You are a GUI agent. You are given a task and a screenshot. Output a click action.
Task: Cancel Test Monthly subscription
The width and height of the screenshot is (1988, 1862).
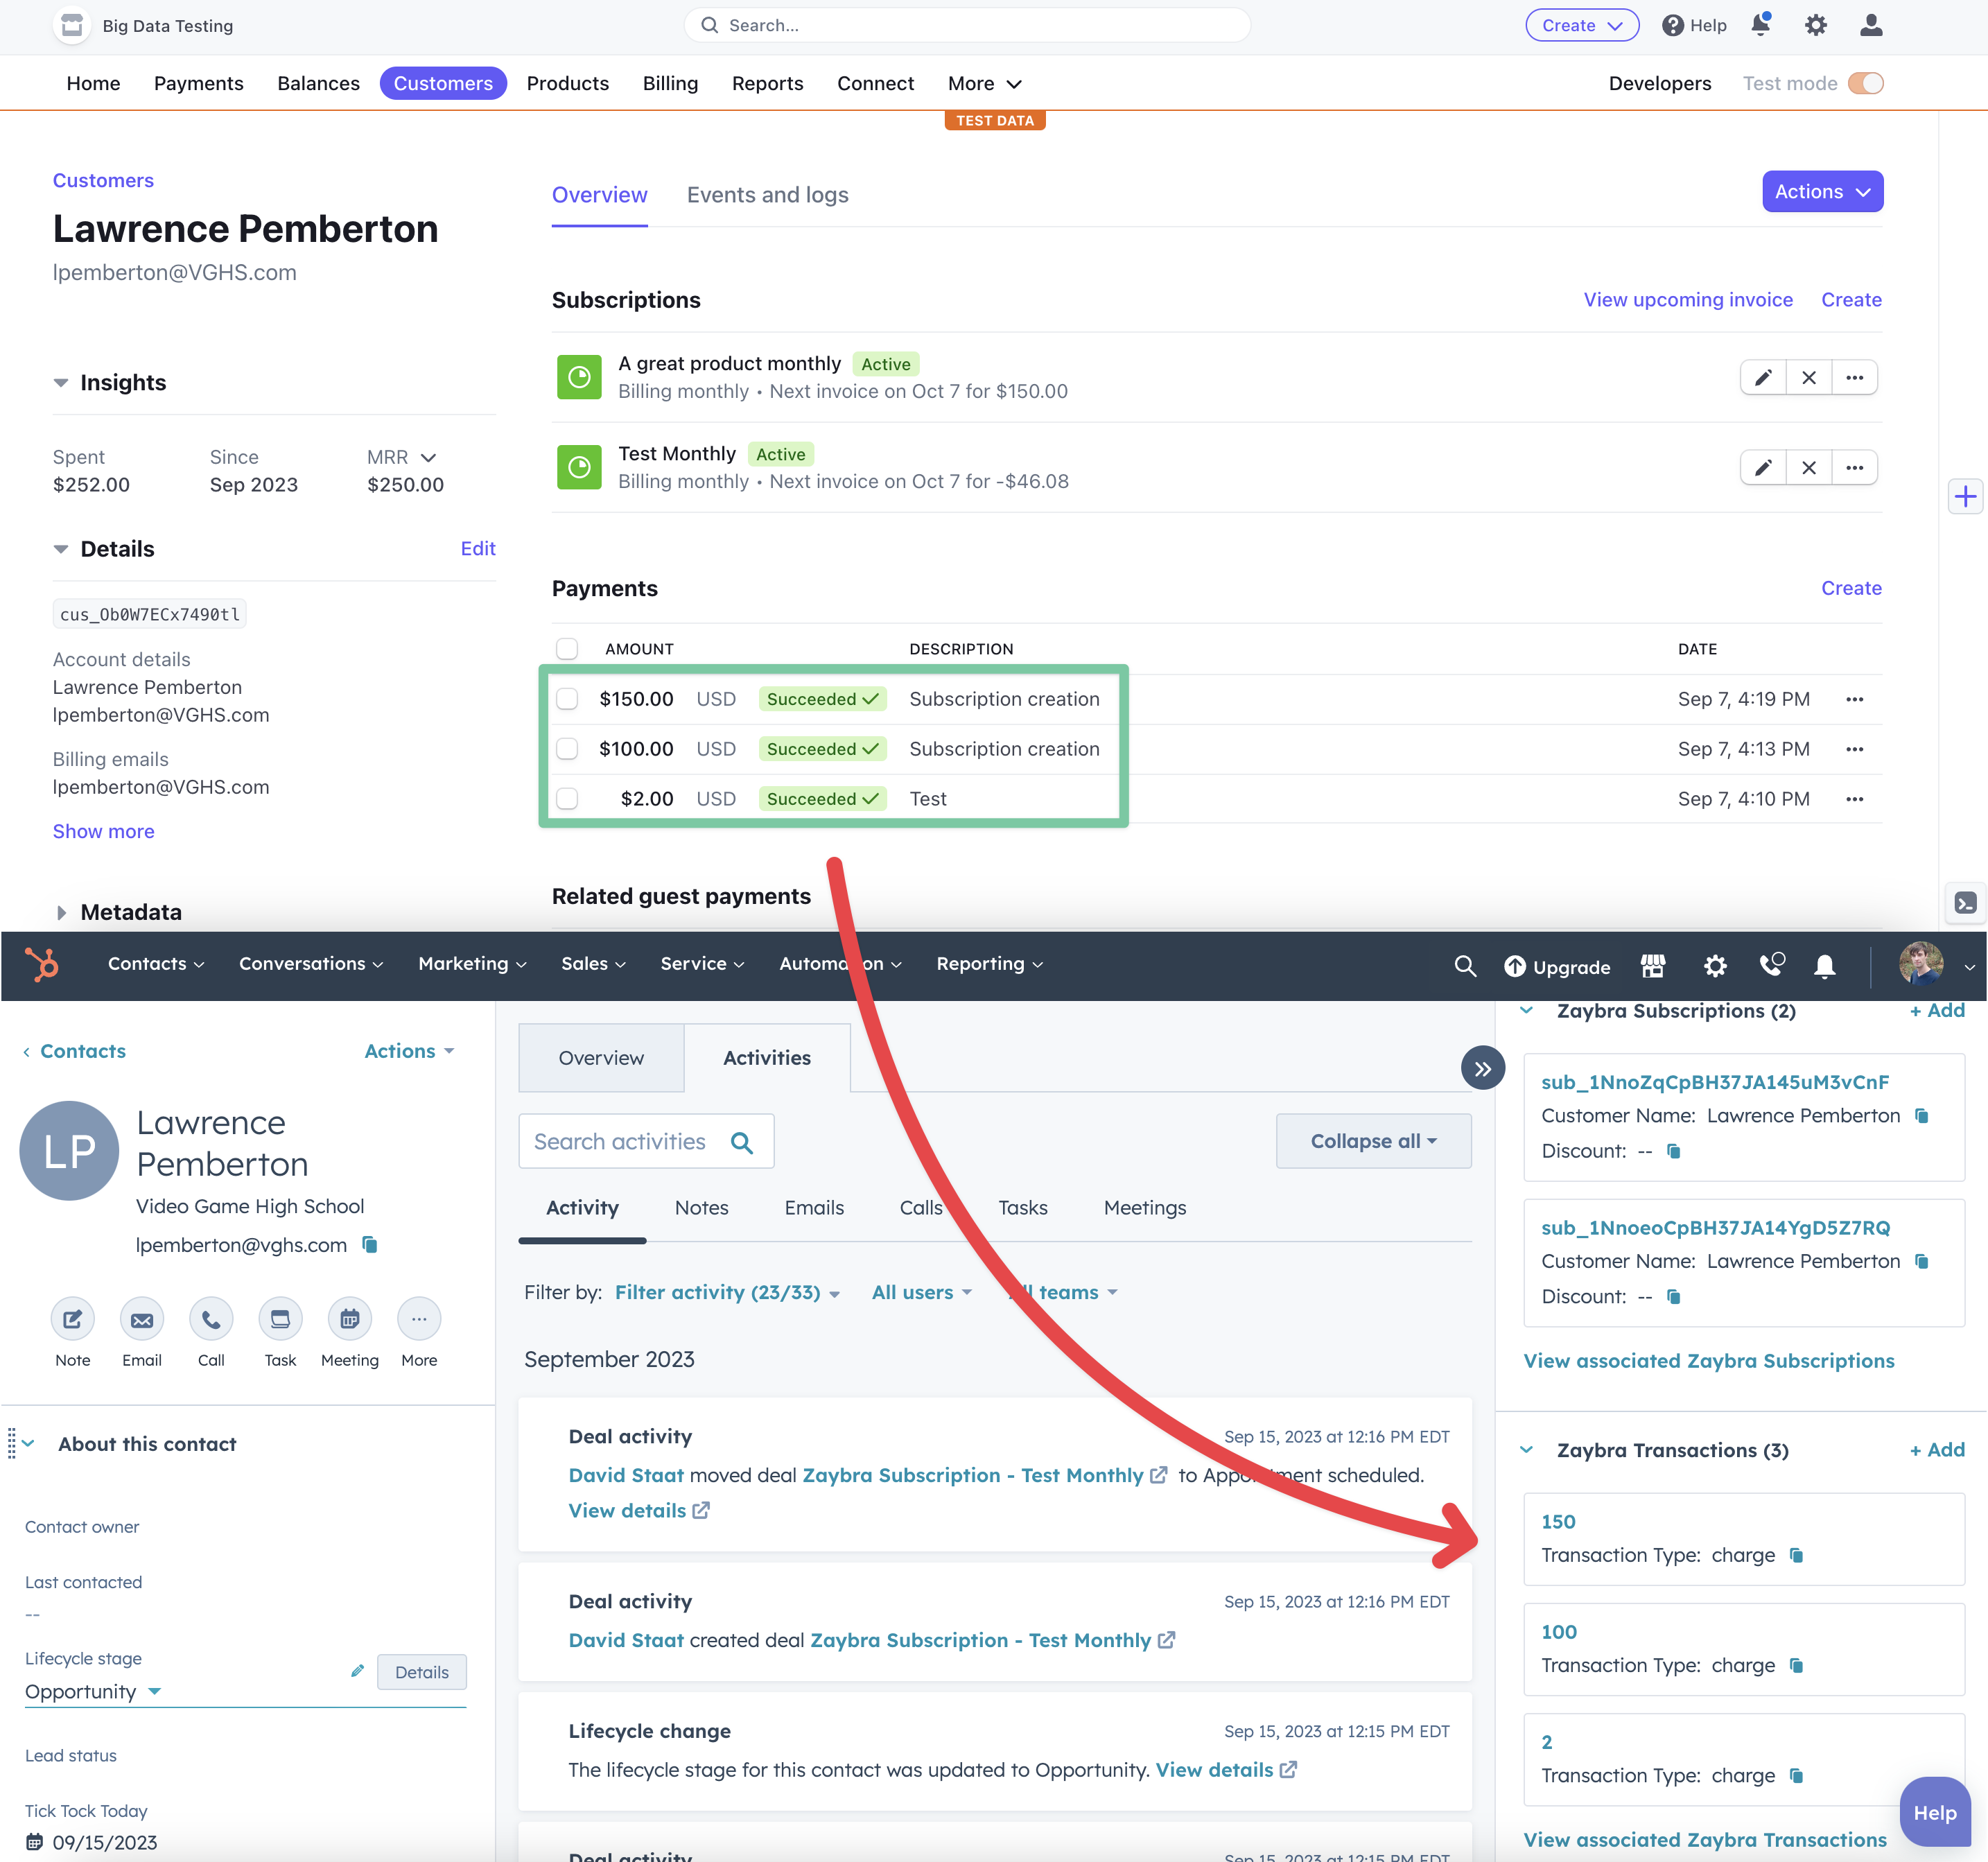point(1809,467)
